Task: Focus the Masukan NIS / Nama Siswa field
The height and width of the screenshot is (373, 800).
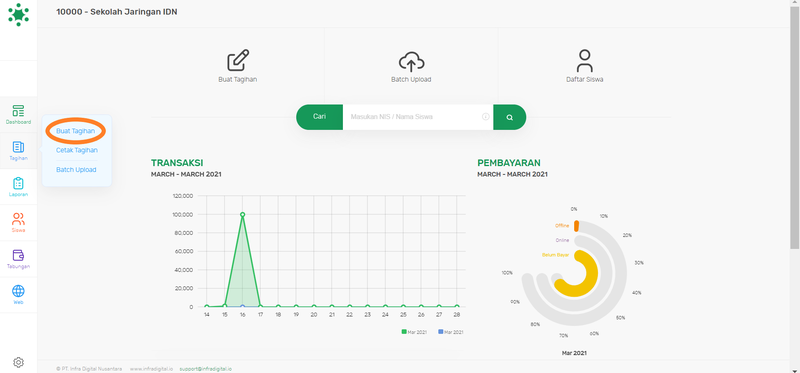Action: click(418, 117)
